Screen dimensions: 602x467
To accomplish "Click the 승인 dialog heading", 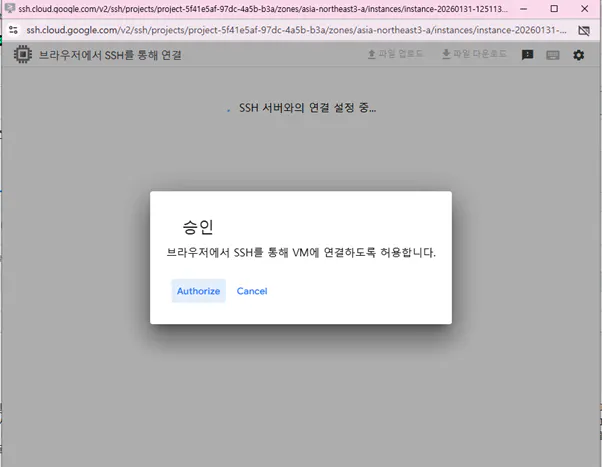I will coord(198,227).
